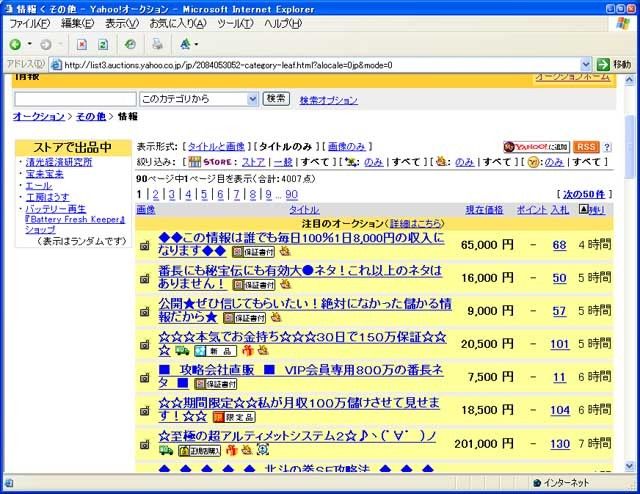Open History with the clock toolbar icon

(130, 44)
